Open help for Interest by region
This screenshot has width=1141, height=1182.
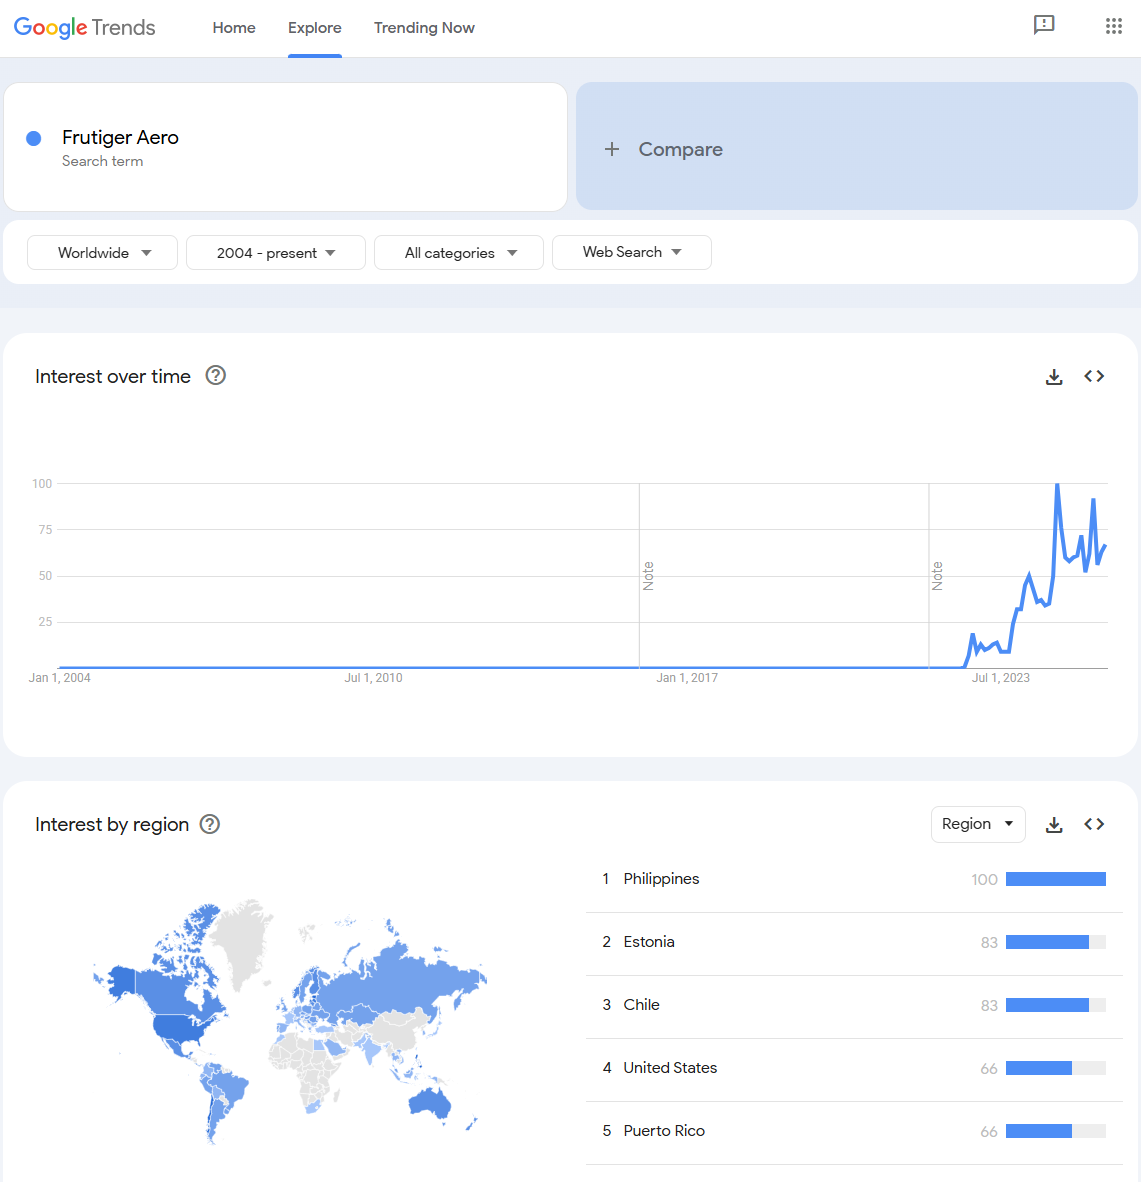(210, 824)
